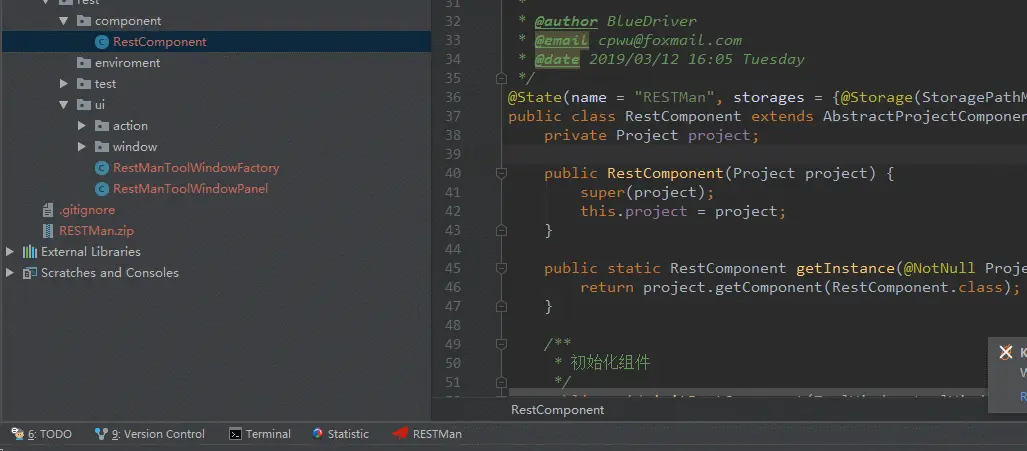Open the Terminal tool window
This screenshot has height=451, width=1027.
(260, 434)
